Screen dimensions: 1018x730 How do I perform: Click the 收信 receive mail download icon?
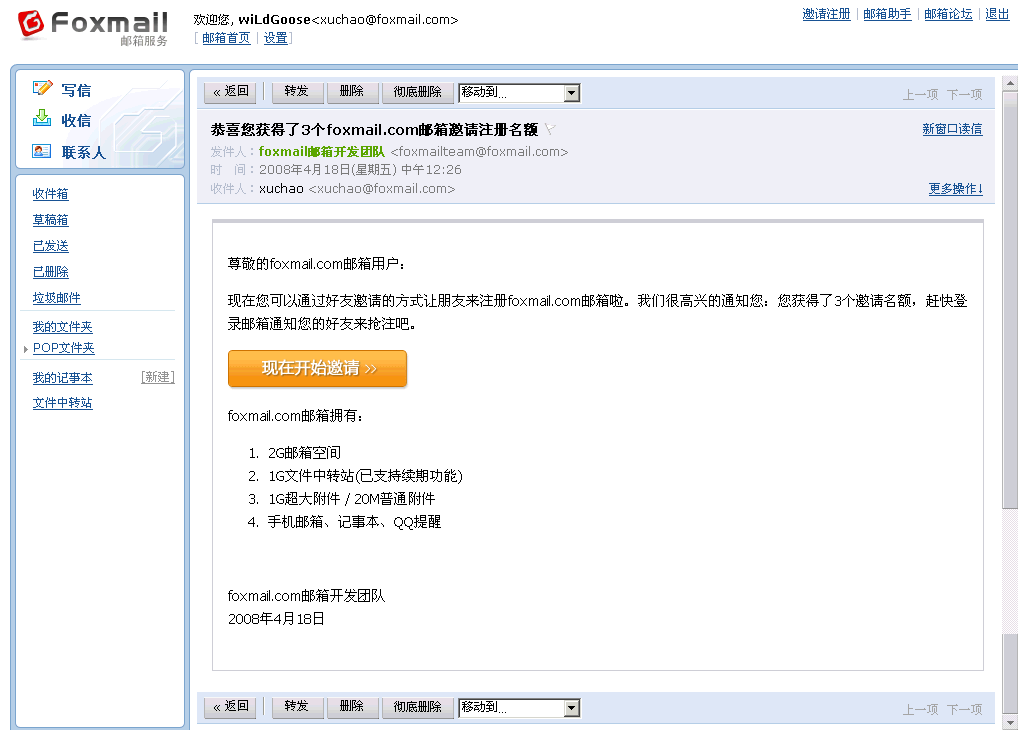point(42,118)
